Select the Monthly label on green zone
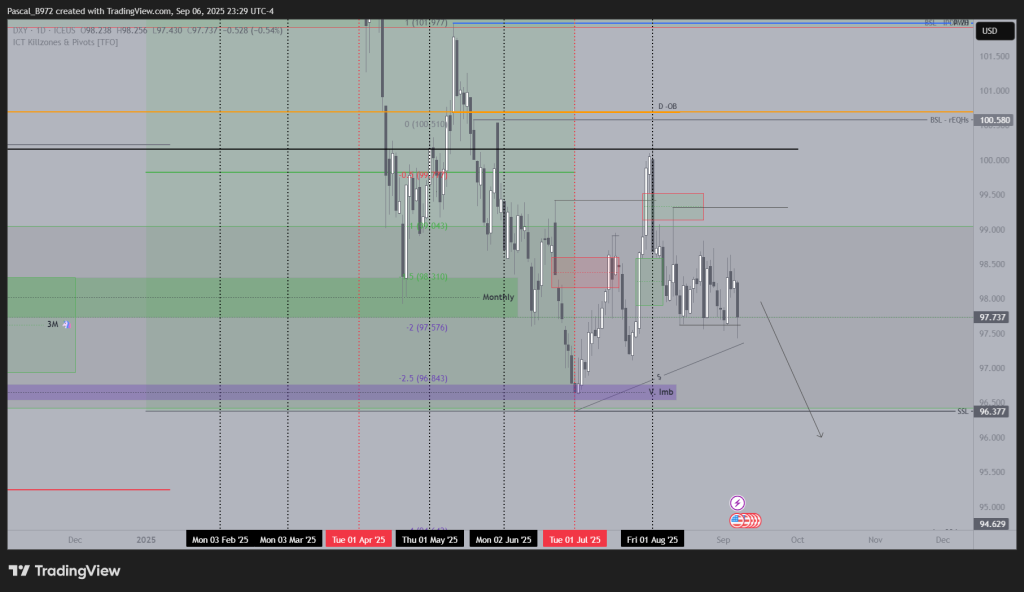1024x592 pixels. [498, 297]
